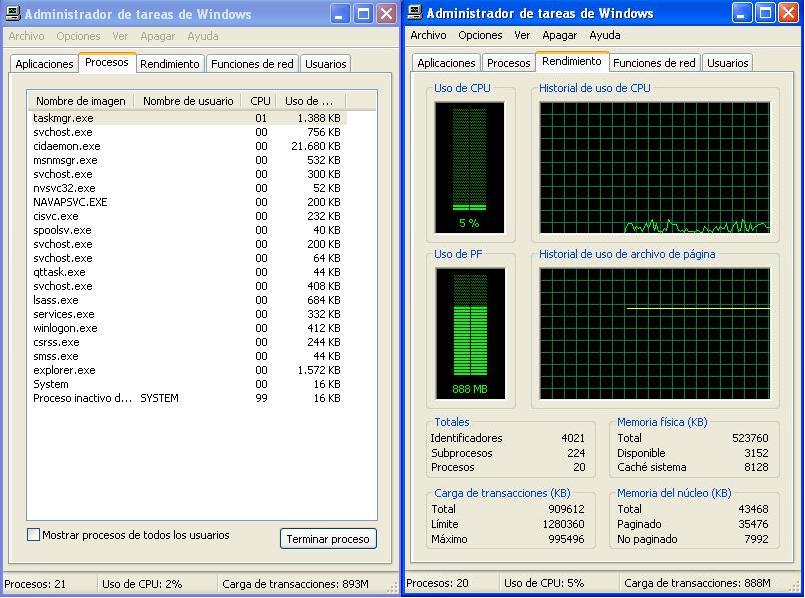805x598 pixels.
Task: Open Opciones menu in the left window
Action: tap(78, 36)
